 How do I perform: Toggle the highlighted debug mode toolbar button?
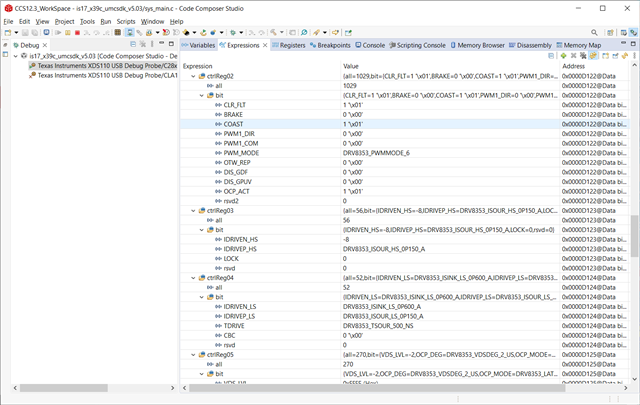click(x=129, y=32)
